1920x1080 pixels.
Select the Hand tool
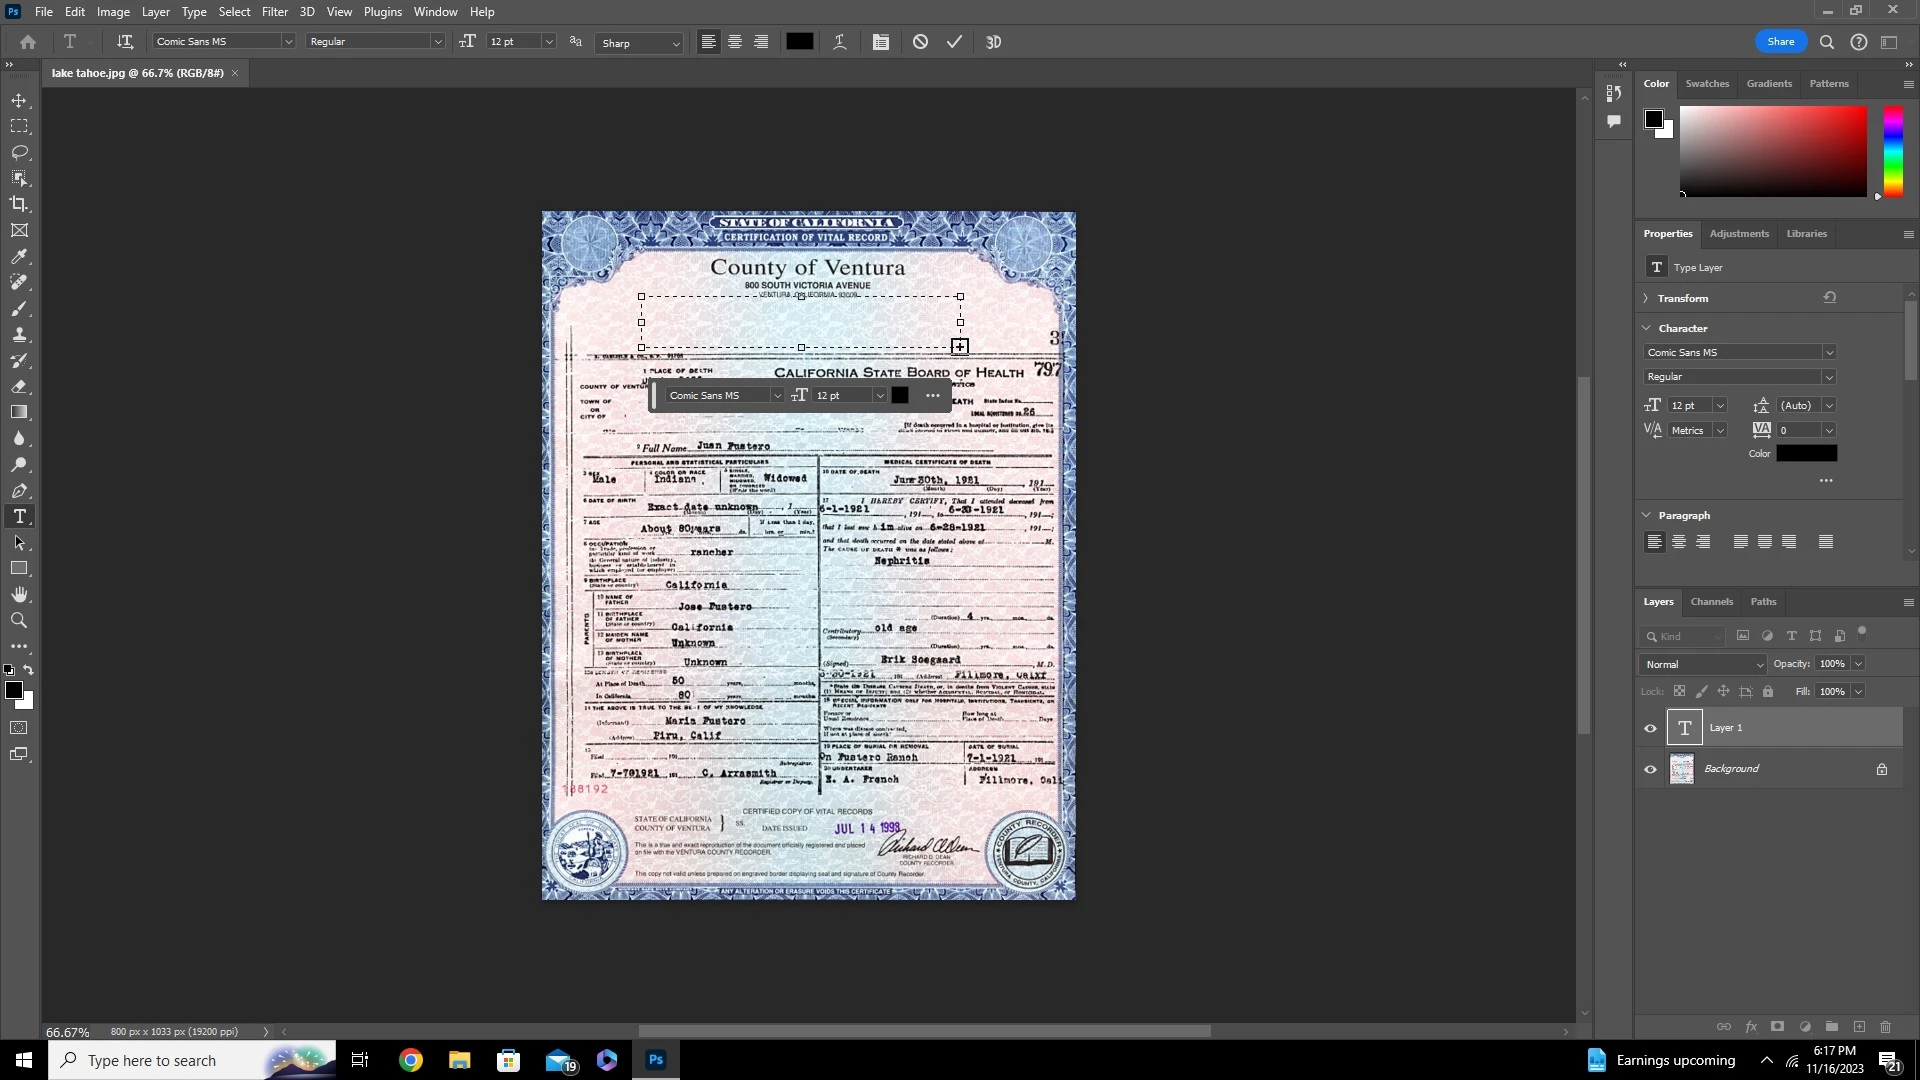19,594
